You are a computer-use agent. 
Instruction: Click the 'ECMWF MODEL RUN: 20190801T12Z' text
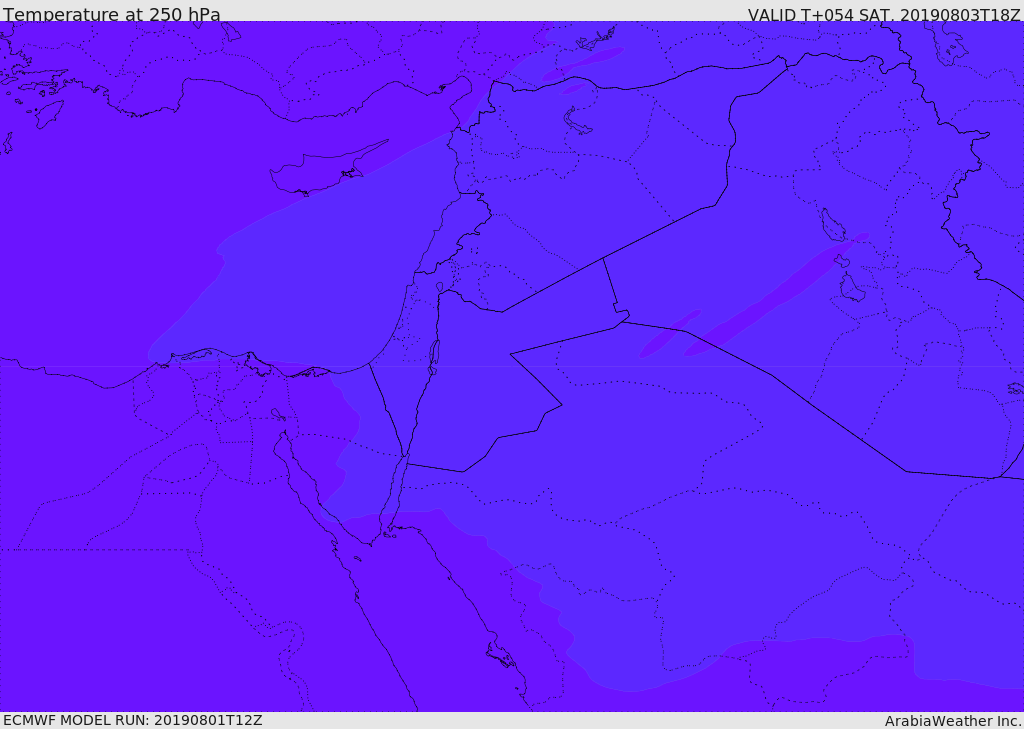(x=133, y=720)
